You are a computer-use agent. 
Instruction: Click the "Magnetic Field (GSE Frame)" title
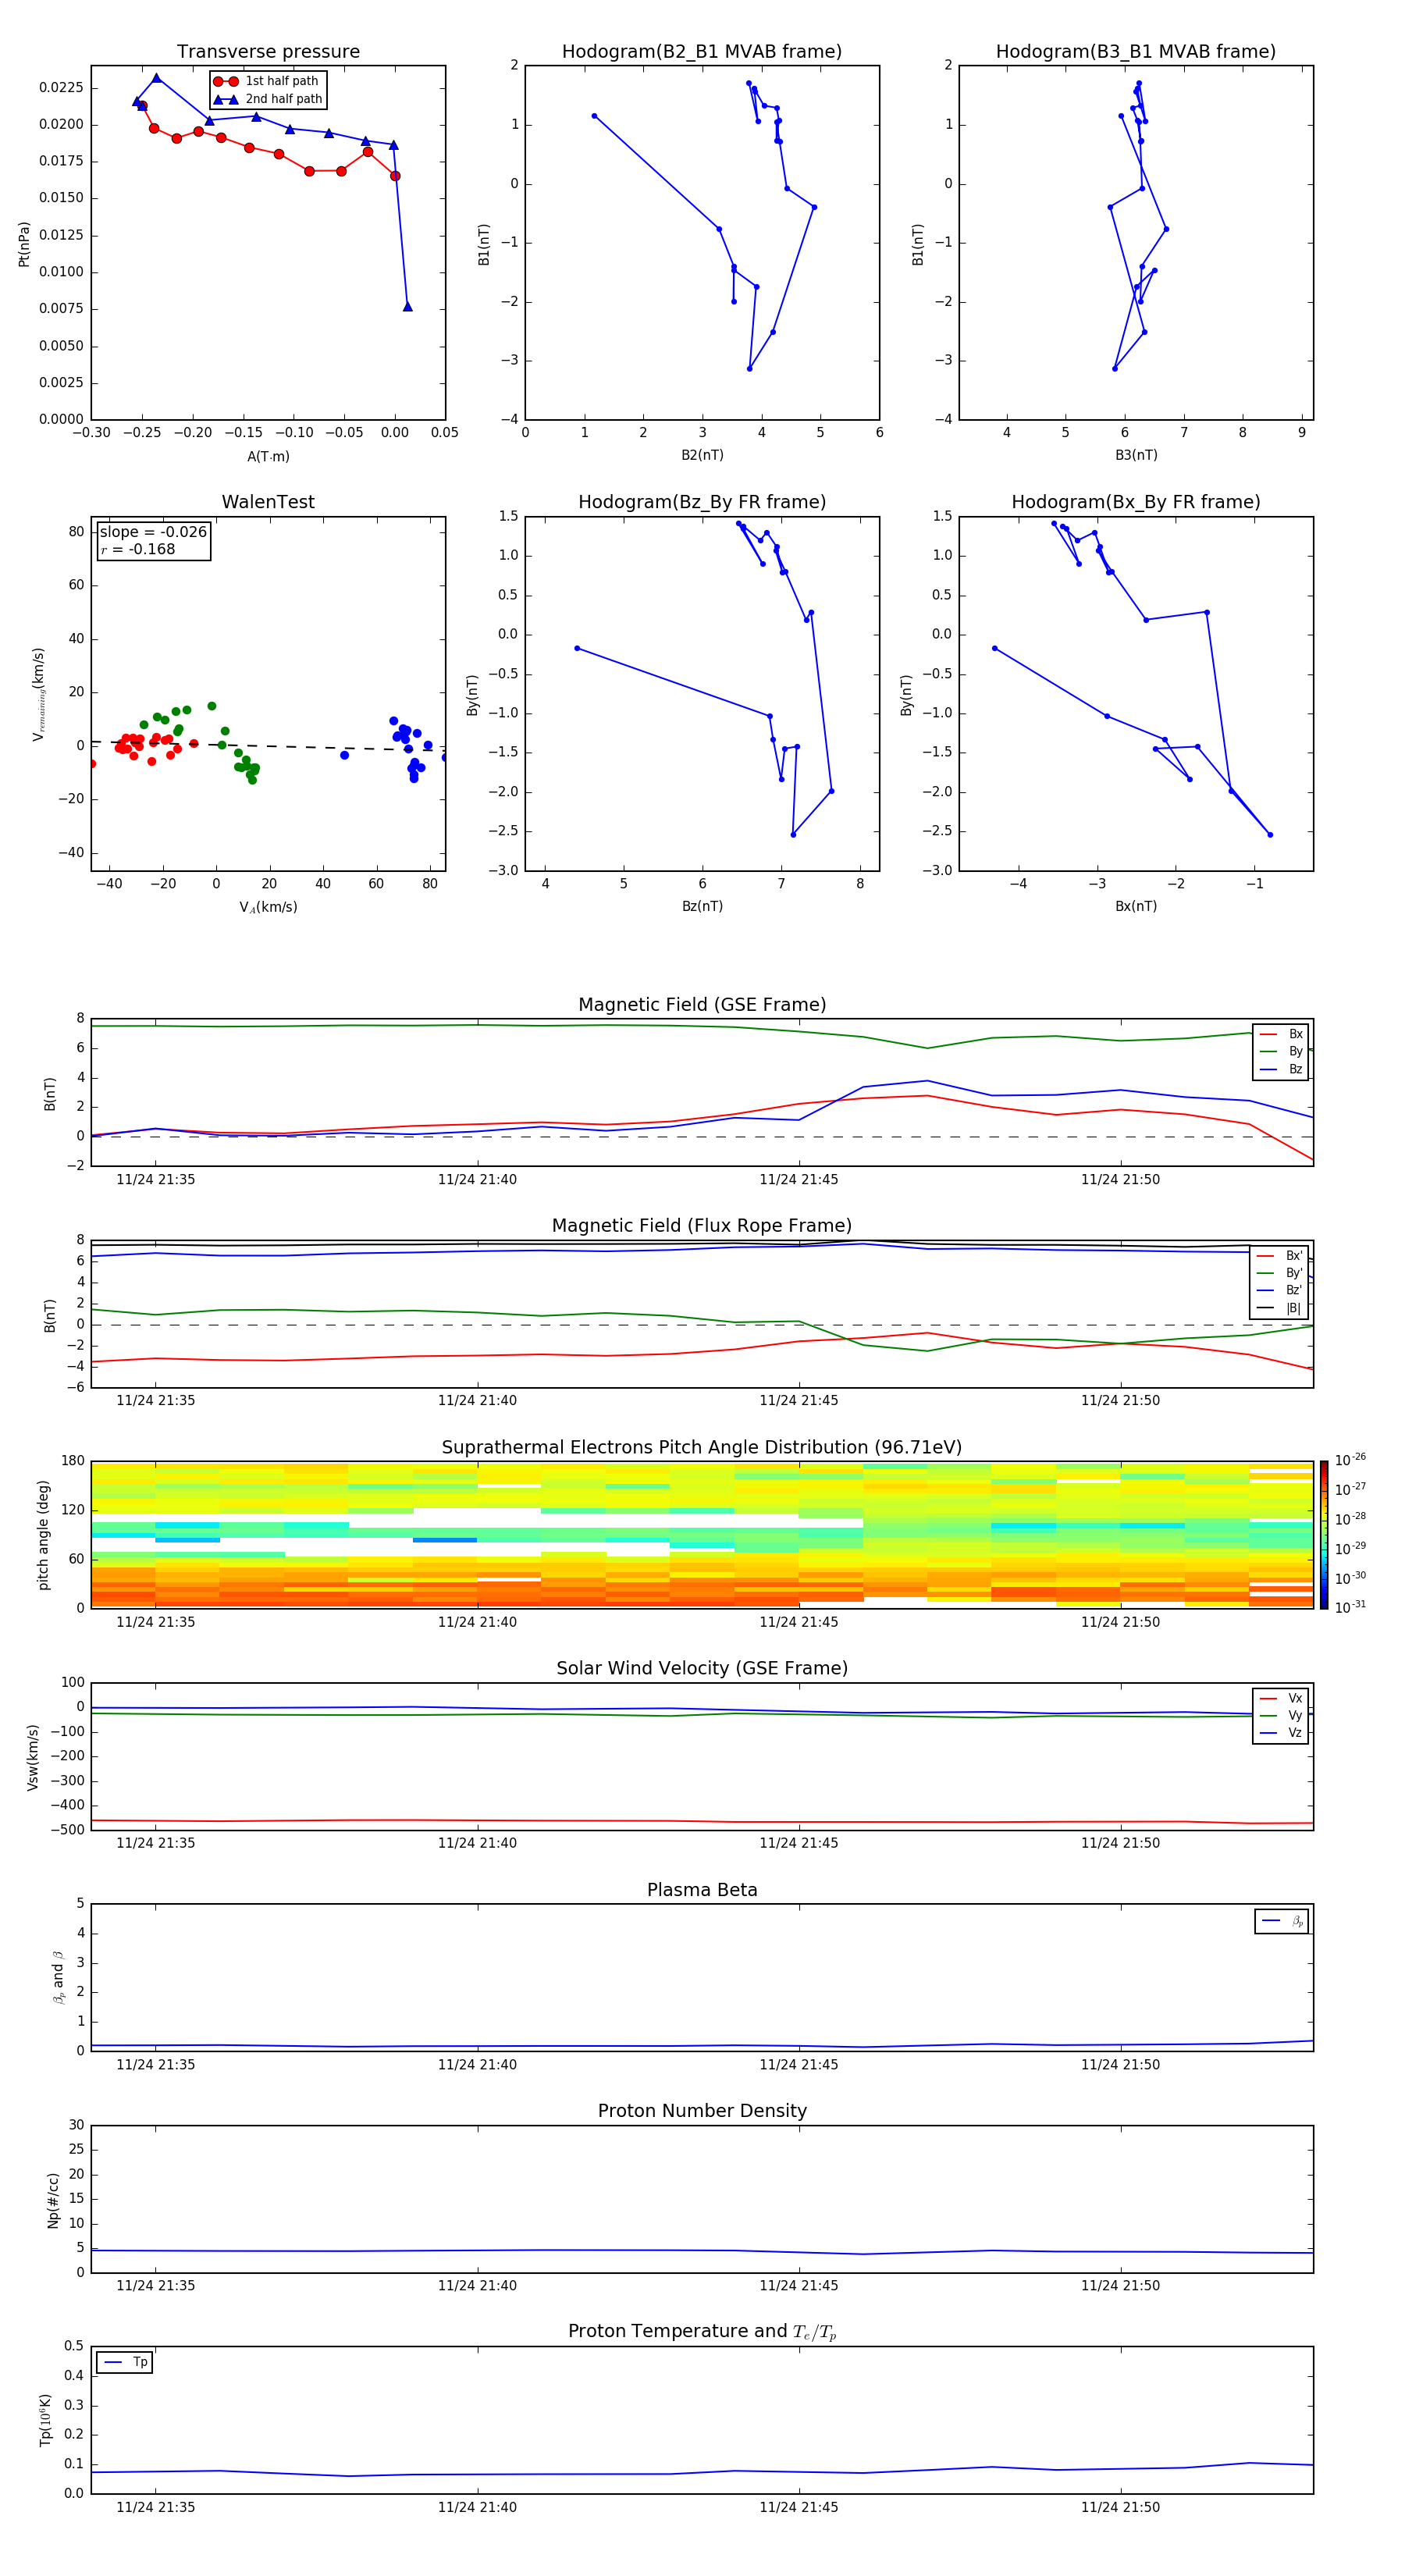(x=702, y=1004)
